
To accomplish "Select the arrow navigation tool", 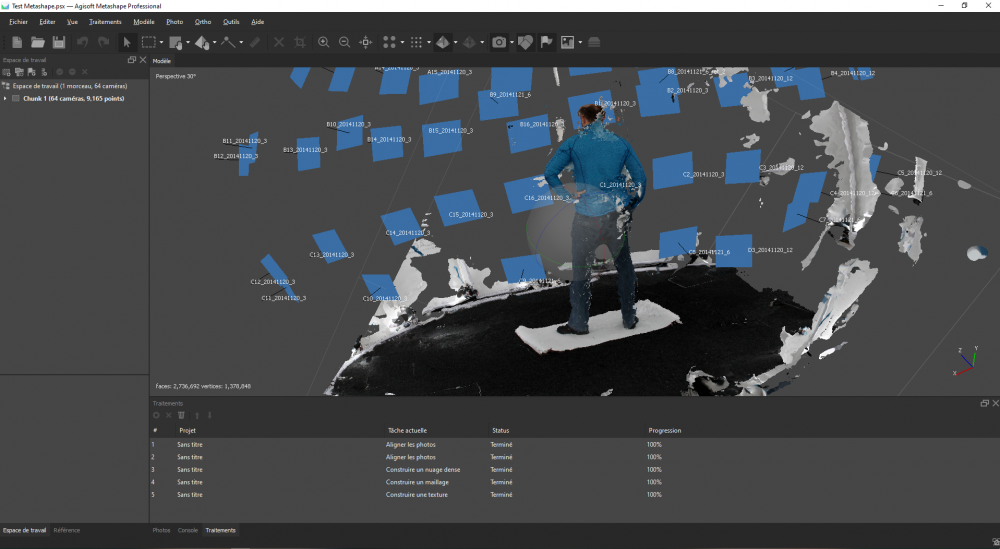I will (x=127, y=42).
